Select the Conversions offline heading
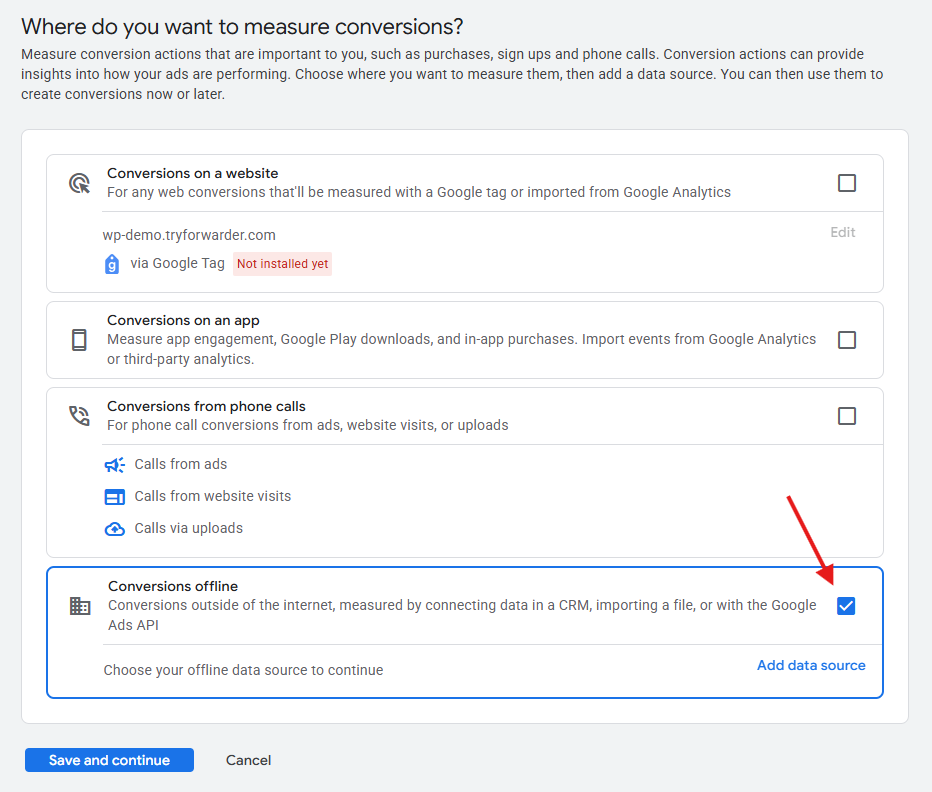932x792 pixels. point(173,586)
